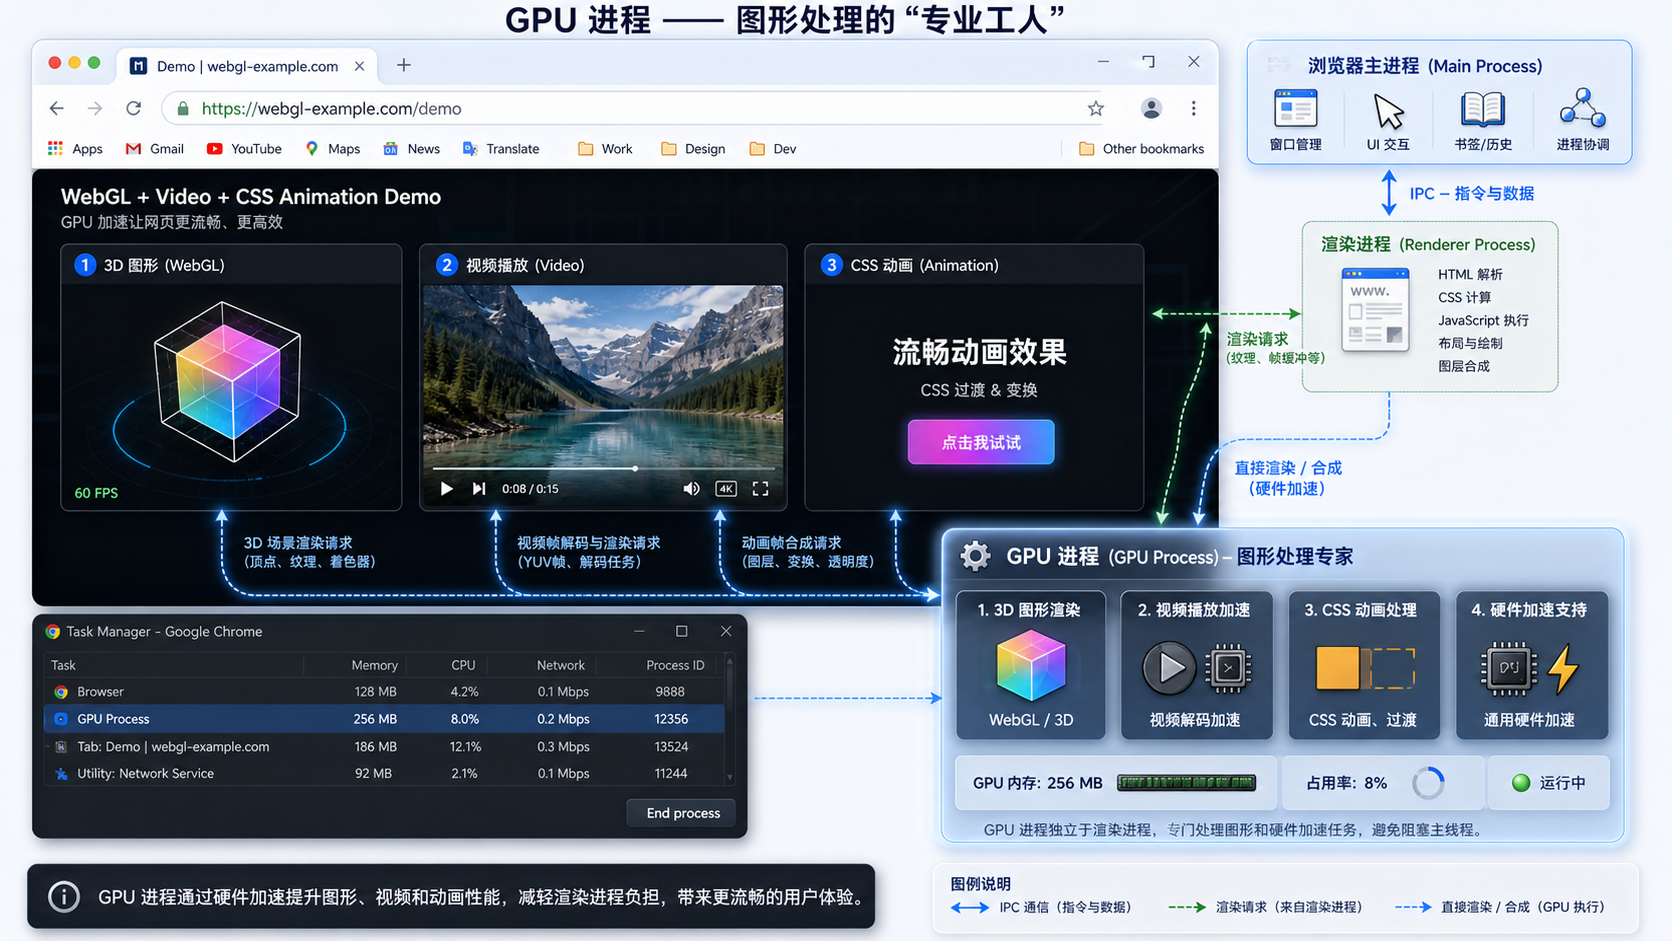Click the rotating 3D WebGL cube
Viewport: 1672px width, 941px height.
228,381
